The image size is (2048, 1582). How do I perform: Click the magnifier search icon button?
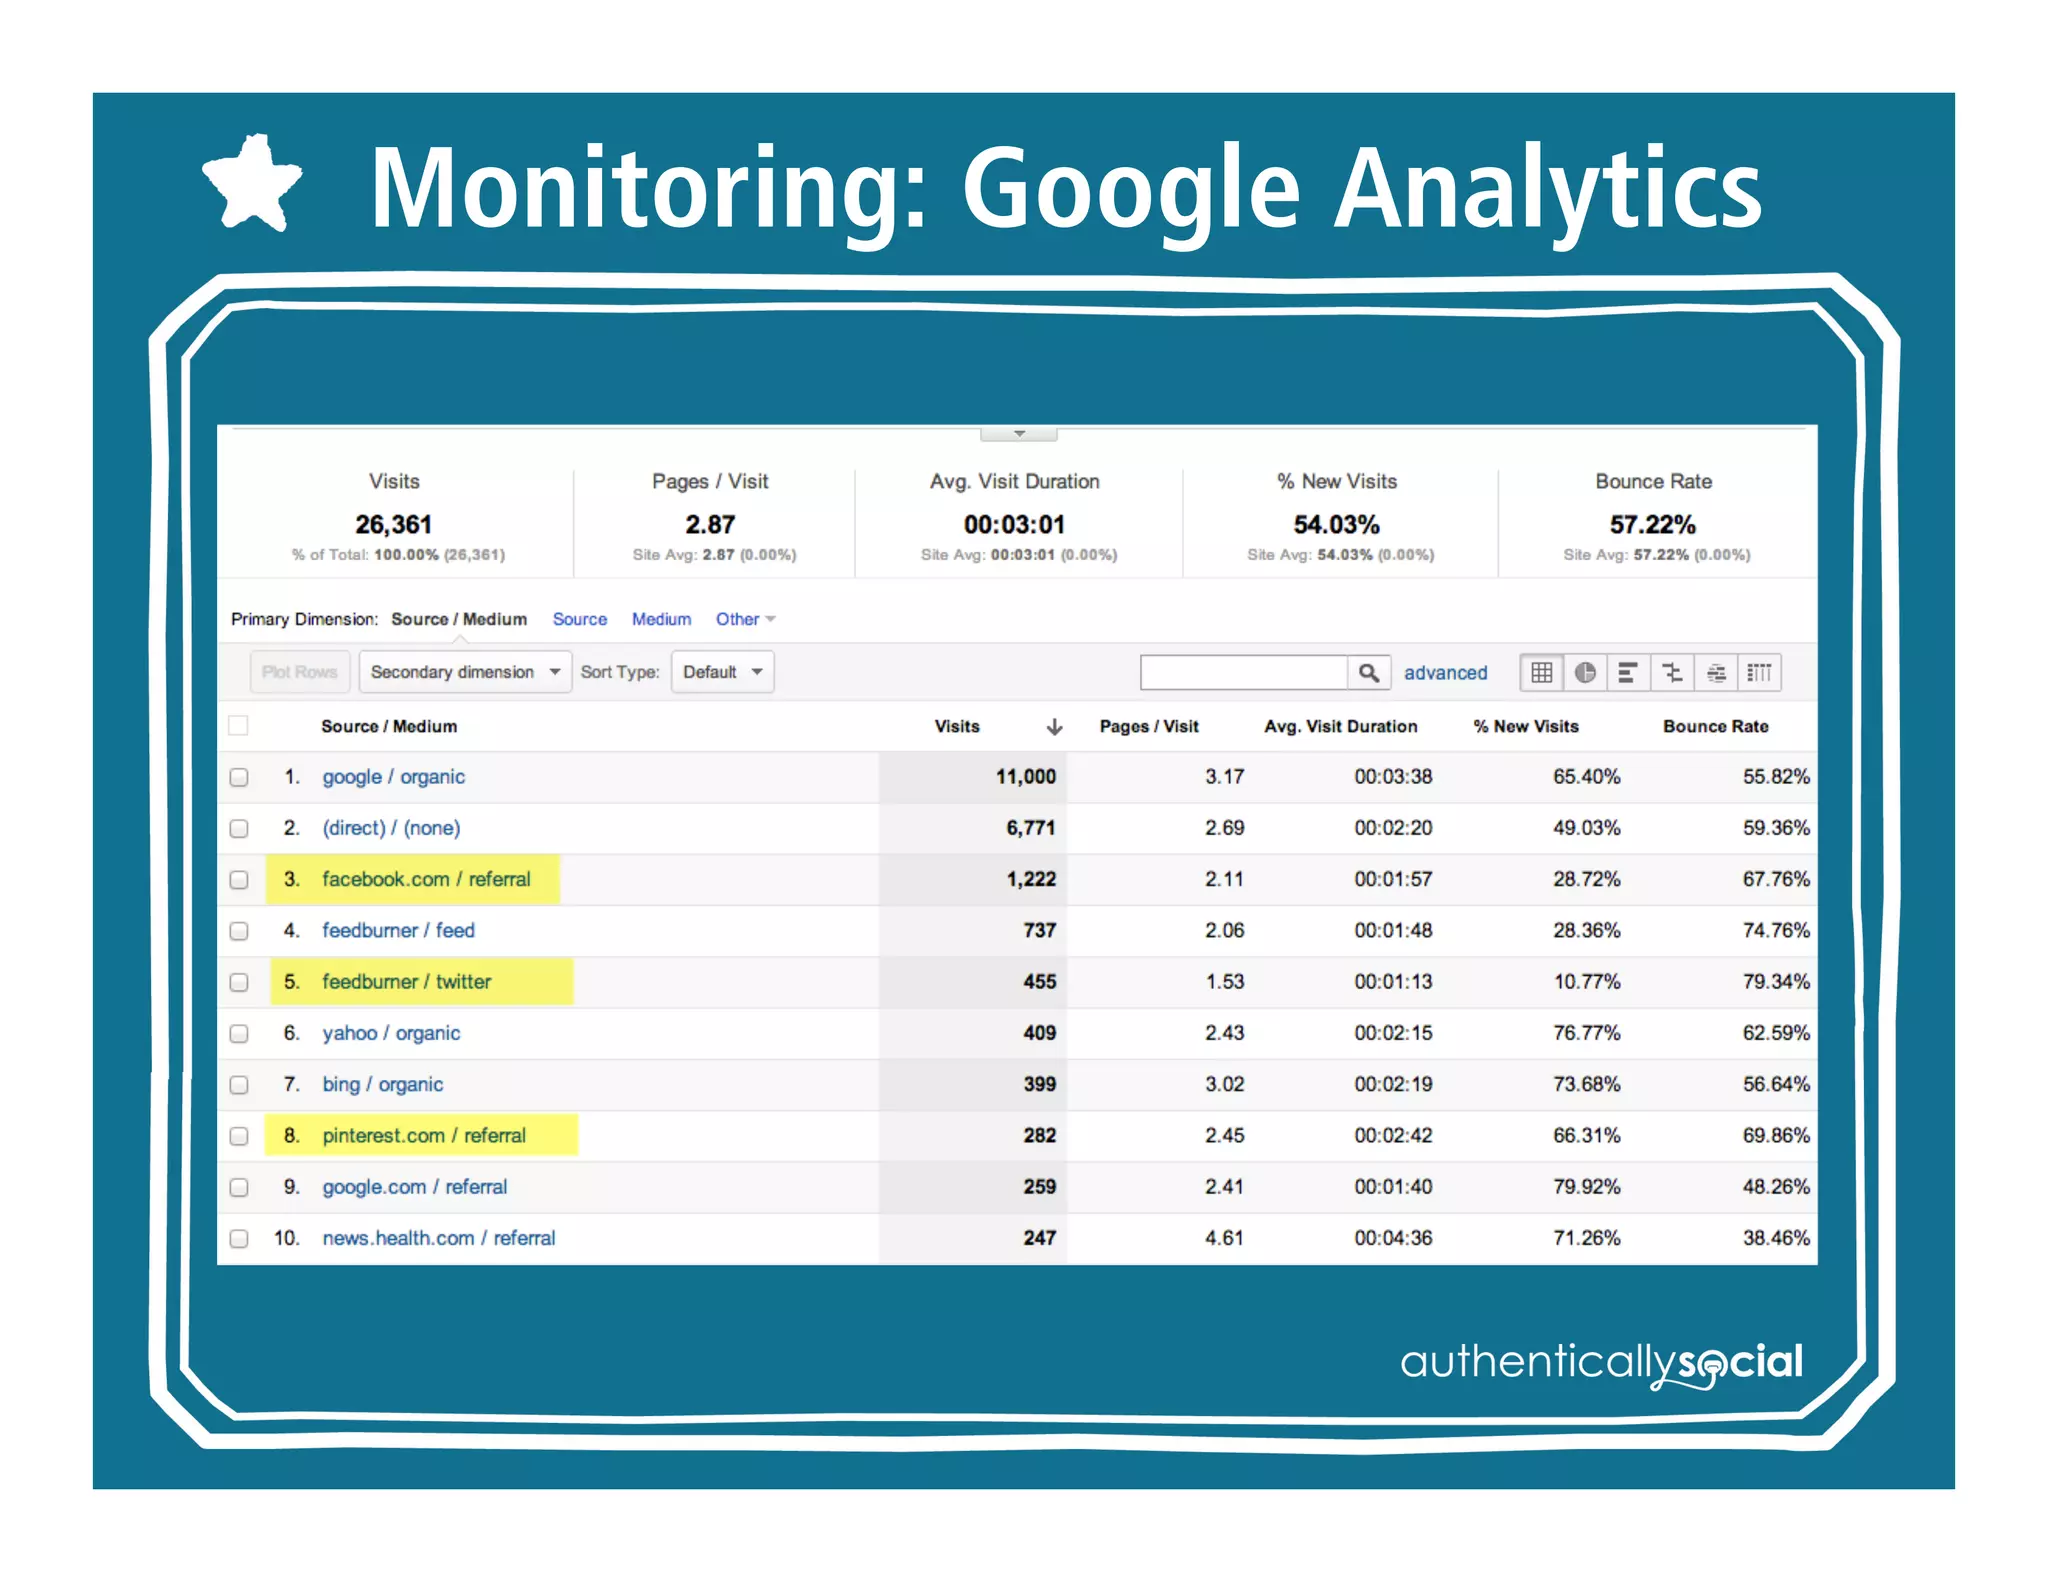click(x=1369, y=673)
